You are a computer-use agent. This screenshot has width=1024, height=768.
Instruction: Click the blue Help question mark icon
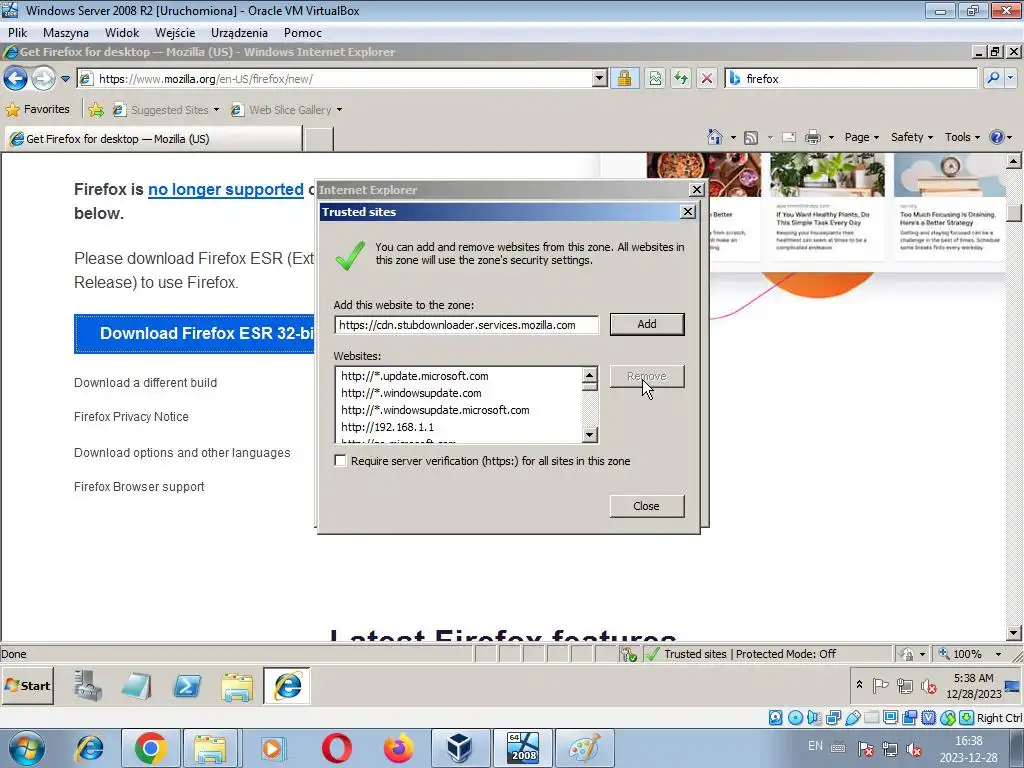pyautogui.click(x=997, y=137)
